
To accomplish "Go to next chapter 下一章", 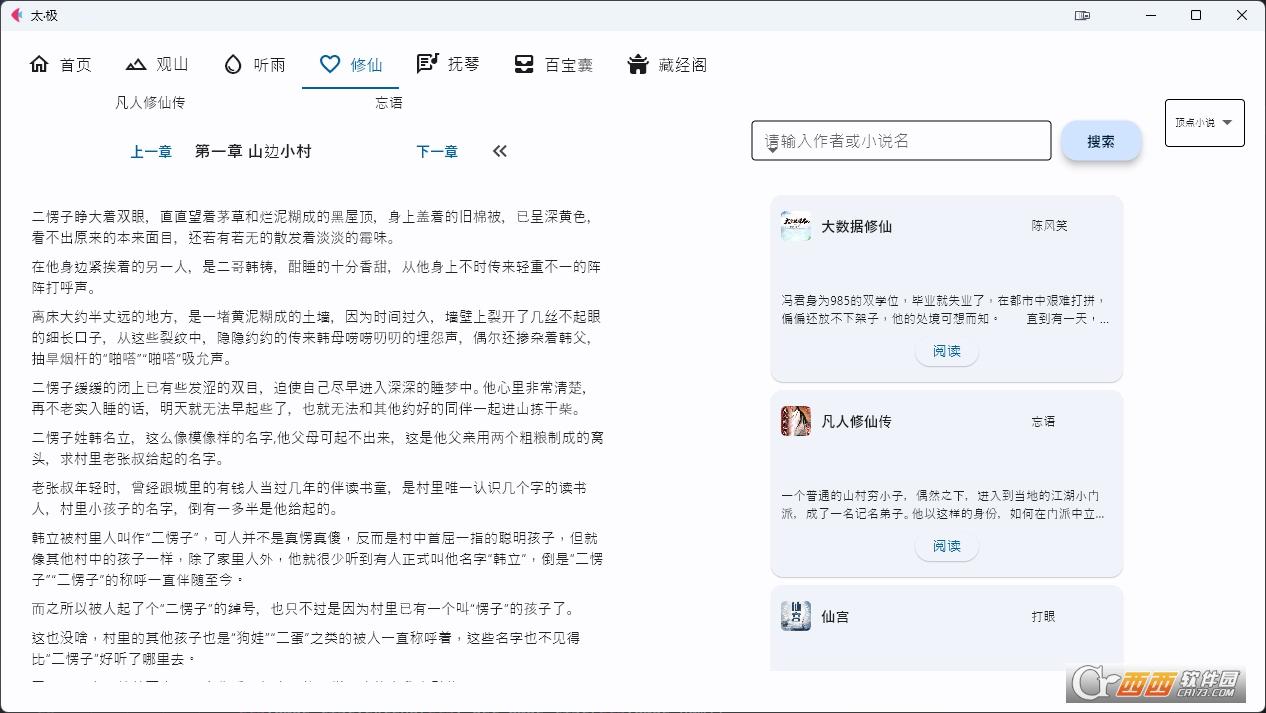I will point(437,152).
